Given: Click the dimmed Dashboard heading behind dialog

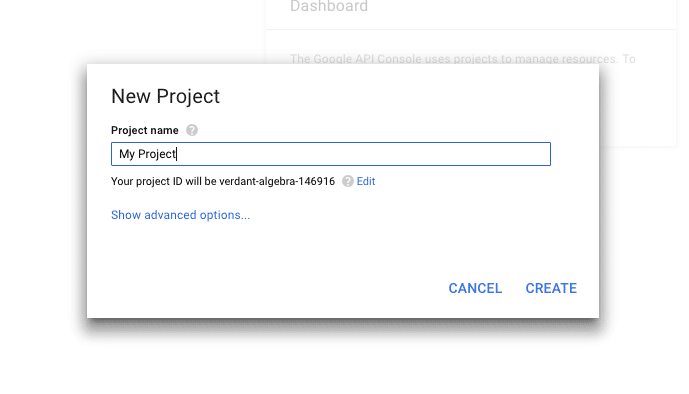Looking at the screenshot, I should [329, 6].
